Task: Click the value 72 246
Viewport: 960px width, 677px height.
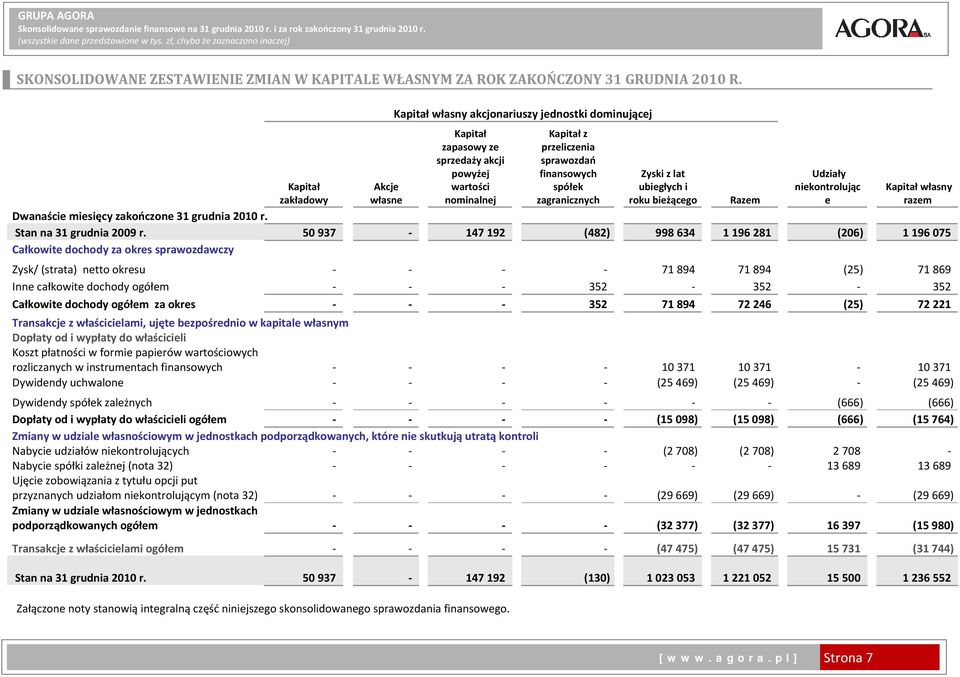Action: [x=754, y=304]
